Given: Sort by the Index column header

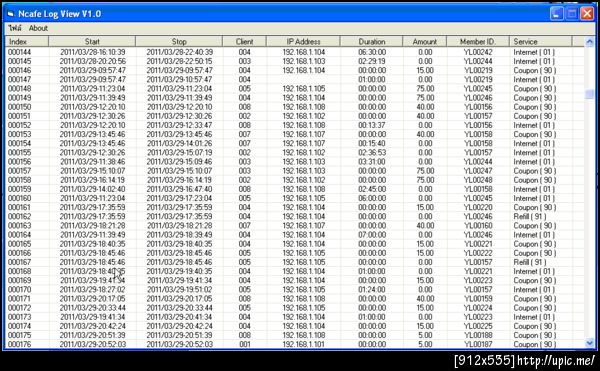Looking at the screenshot, I should [x=27, y=41].
